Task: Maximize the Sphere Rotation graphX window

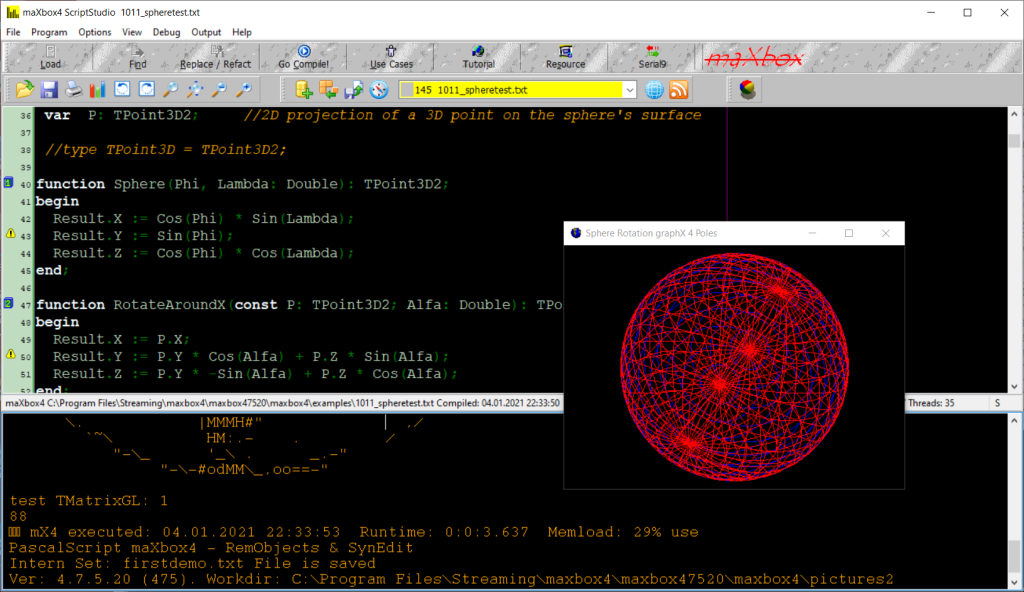Action: 849,233
